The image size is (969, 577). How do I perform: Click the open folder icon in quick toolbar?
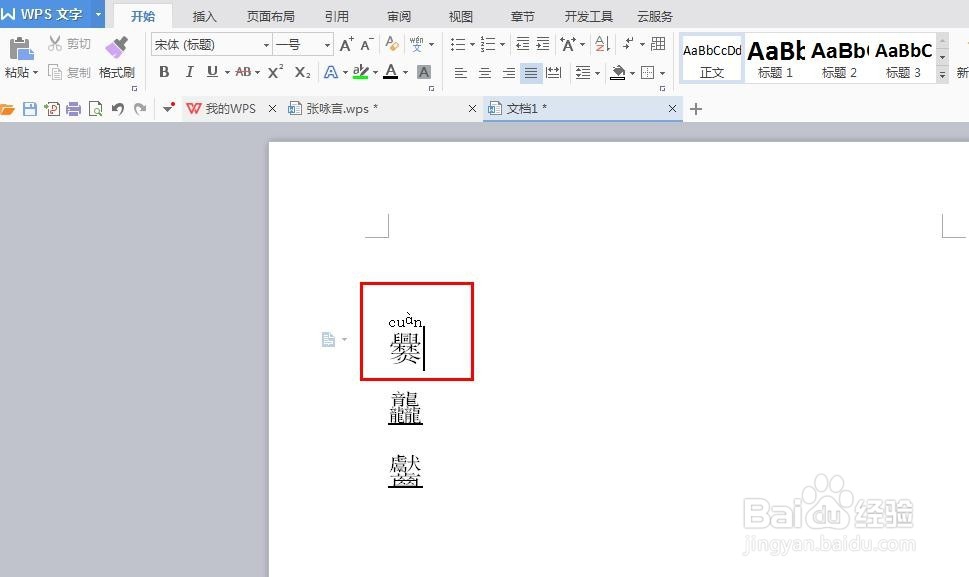click(x=7, y=109)
